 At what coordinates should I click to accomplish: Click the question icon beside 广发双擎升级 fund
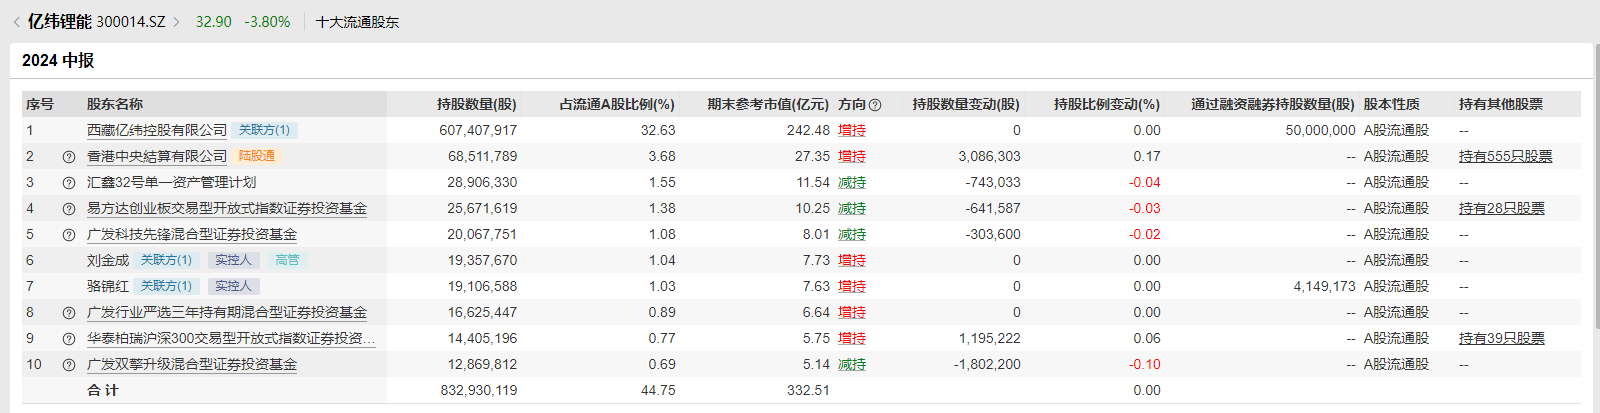69,365
